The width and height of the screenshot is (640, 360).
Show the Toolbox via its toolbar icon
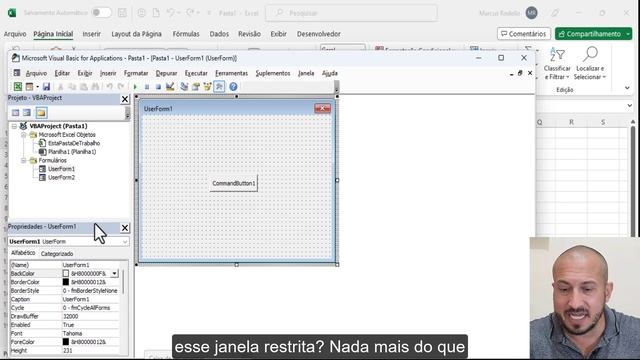[219, 87]
